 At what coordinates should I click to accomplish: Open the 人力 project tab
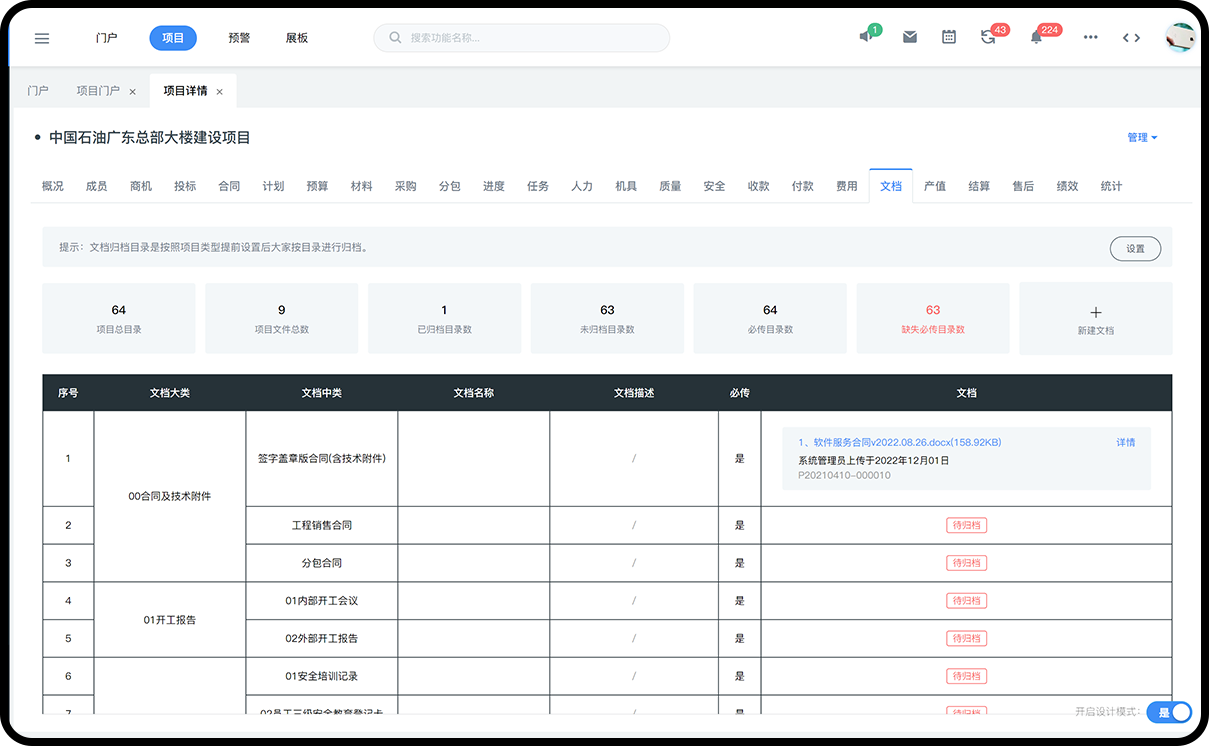(x=582, y=186)
